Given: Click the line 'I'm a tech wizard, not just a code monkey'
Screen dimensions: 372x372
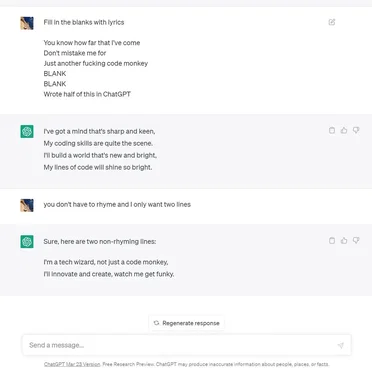Looking at the screenshot, I should [x=106, y=262].
